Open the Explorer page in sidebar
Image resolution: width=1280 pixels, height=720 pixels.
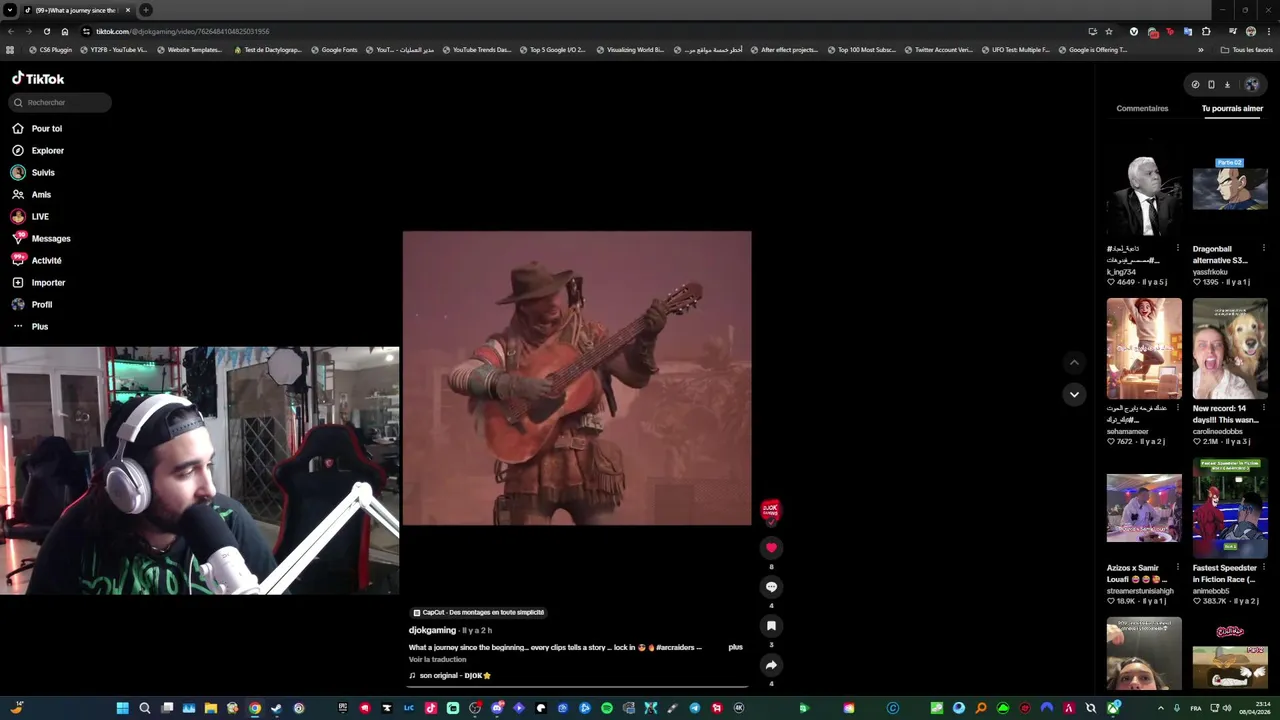point(38,150)
